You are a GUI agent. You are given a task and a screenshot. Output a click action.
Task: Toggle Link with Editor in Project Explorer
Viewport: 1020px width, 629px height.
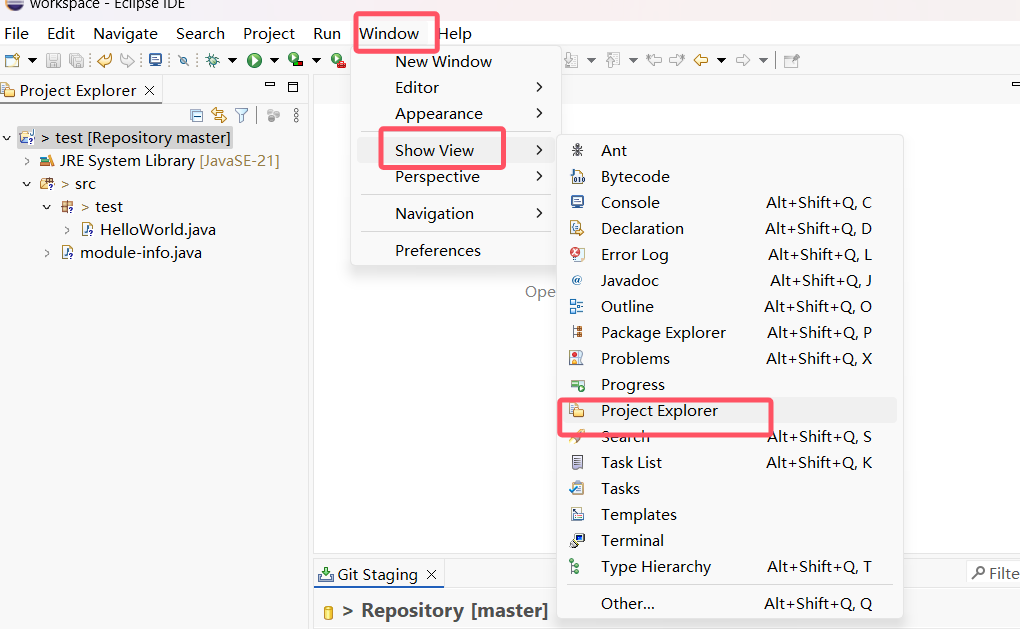(219, 116)
